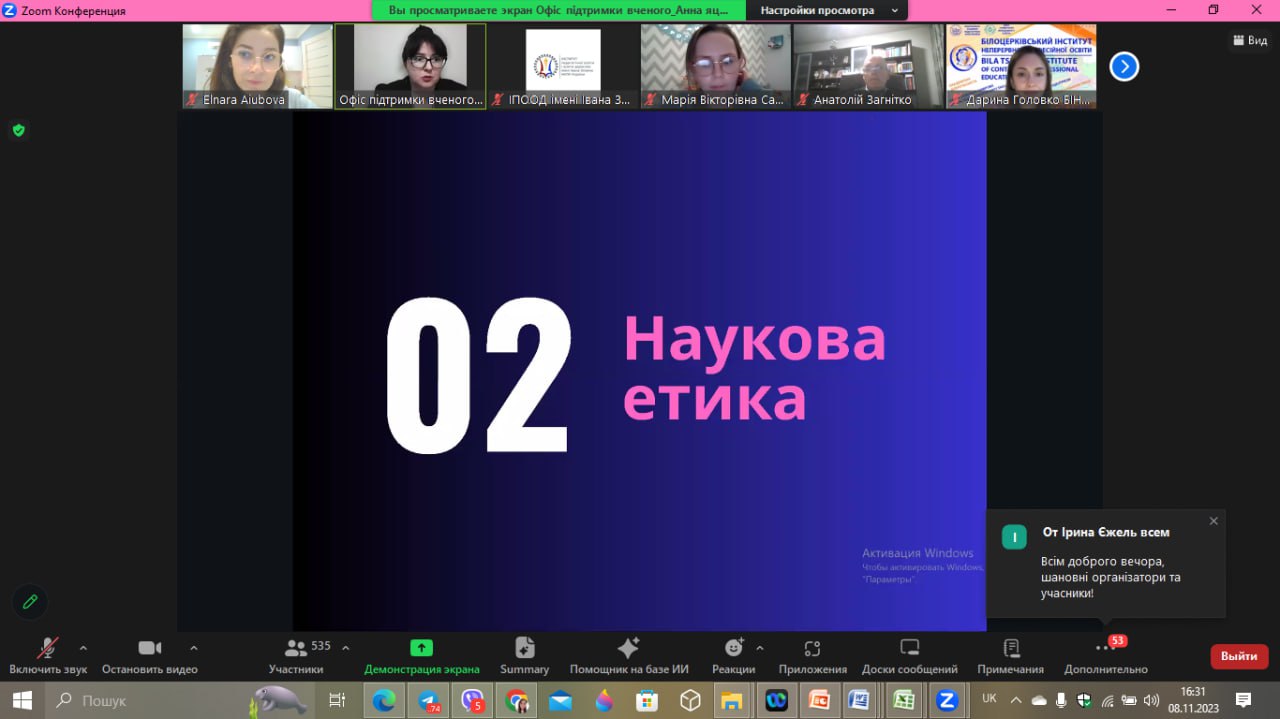1280x719 pixels.
Task: Open Доски сообщений whiteboards
Action: (x=909, y=655)
